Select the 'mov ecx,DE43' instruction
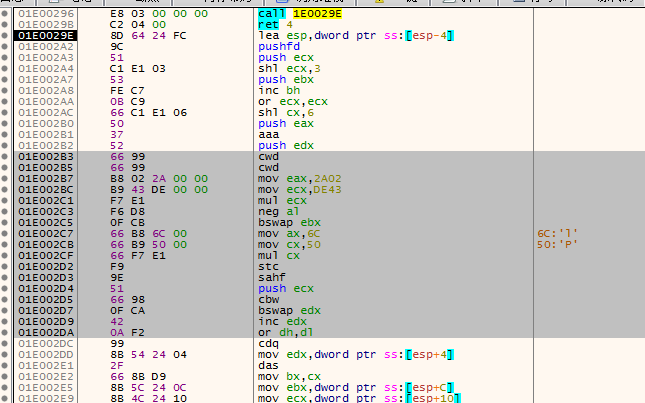The height and width of the screenshot is (403, 645). click(300, 190)
